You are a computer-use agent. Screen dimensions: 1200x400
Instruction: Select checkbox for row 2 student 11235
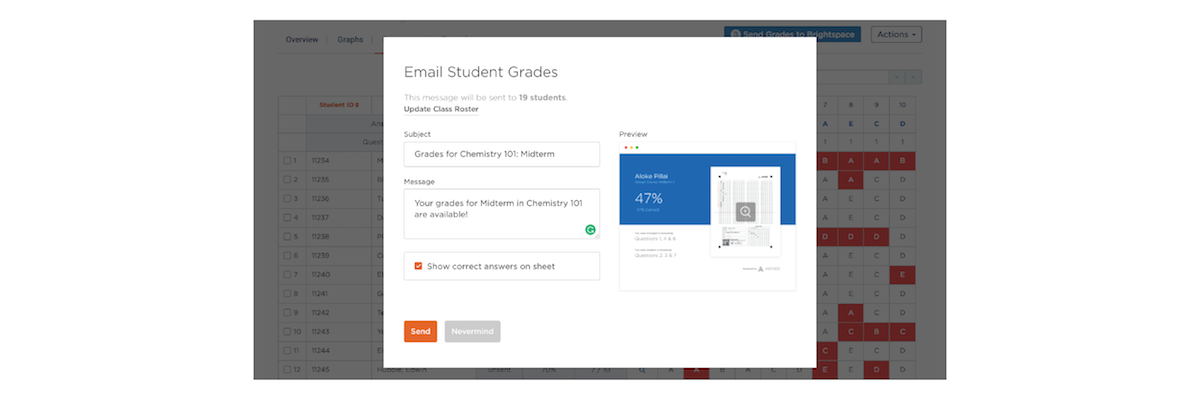coord(287,179)
